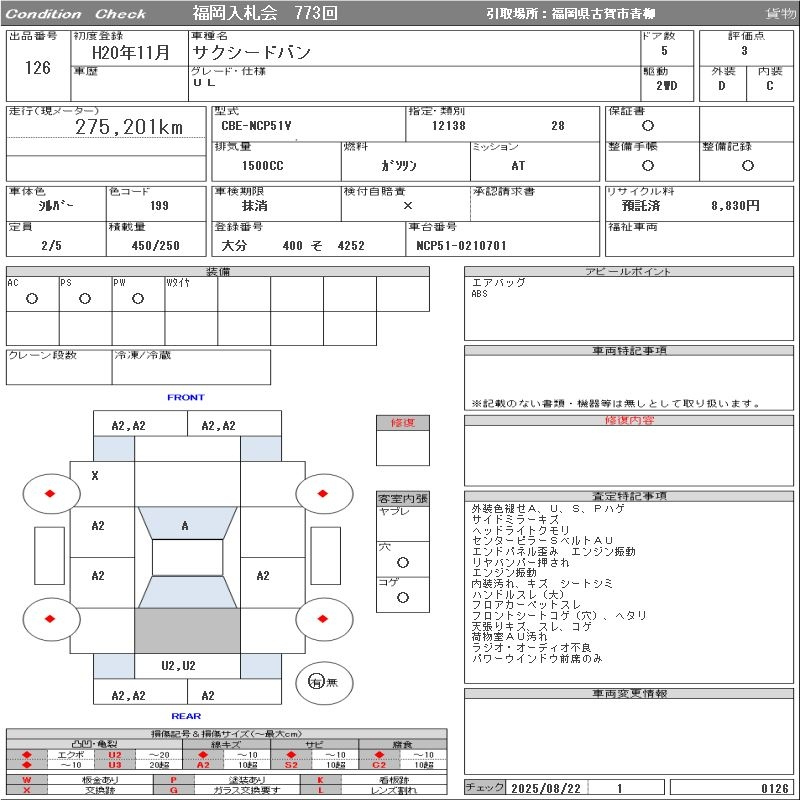800x800 pixels.
Task: Click the blue REAR label below the diagram
Action: pos(186,716)
